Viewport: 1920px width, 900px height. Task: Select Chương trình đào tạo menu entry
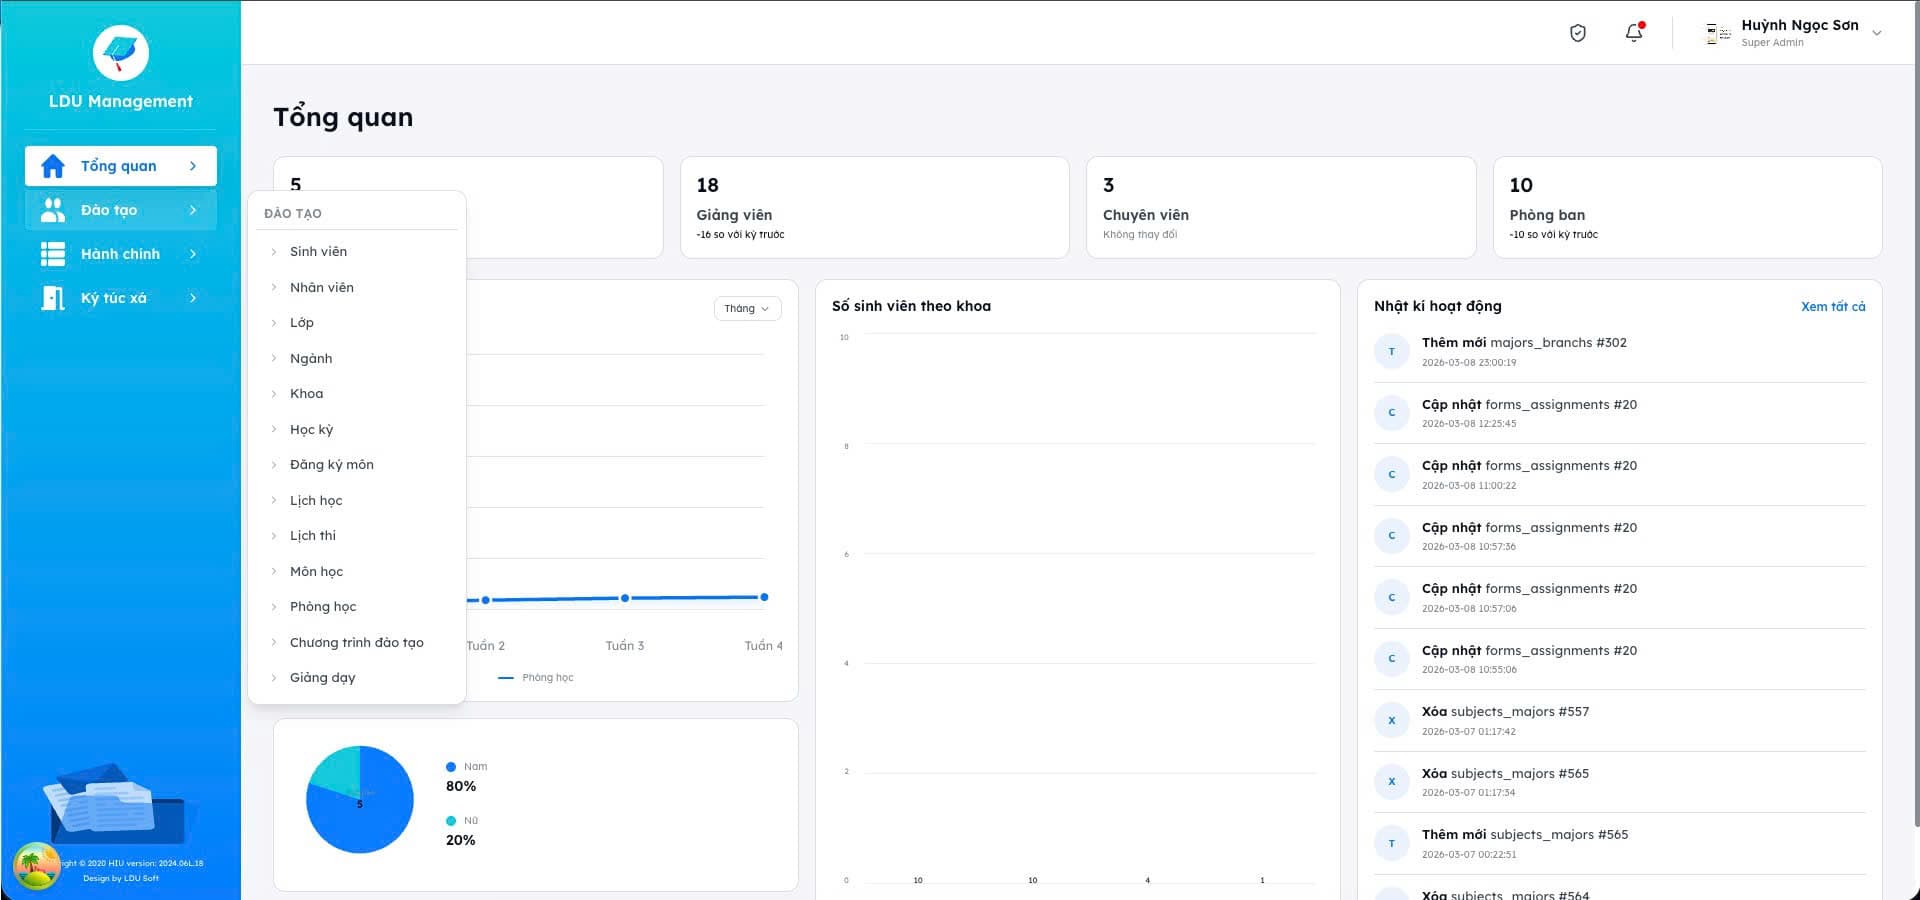coord(357,643)
